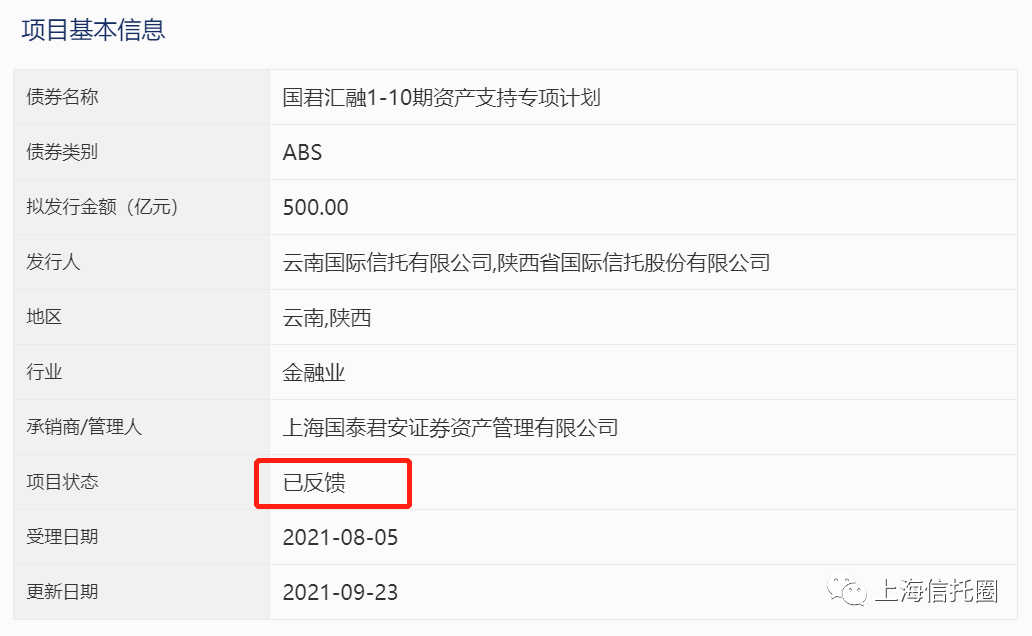Click the 债券名称 row label
This screenshot has width=1032, height=636.
62,97
